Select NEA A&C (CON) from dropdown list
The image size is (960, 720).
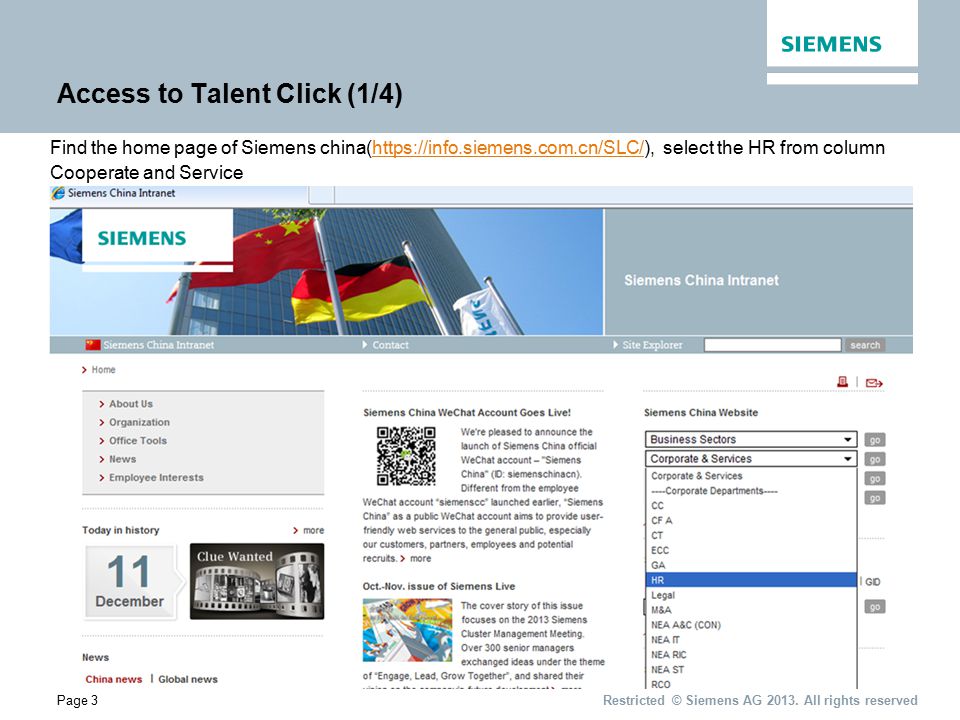pyautogui.click(x=751, y=625)
